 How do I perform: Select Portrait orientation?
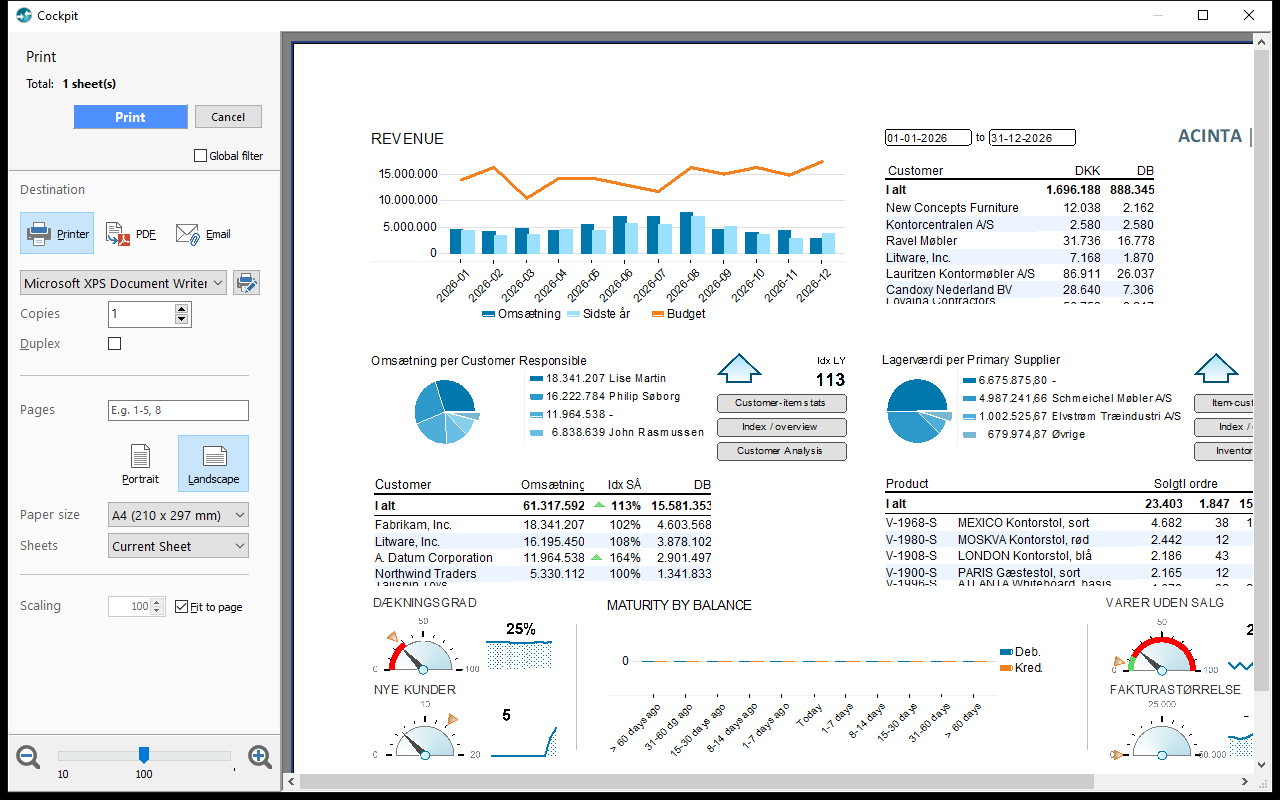[140, 464]
